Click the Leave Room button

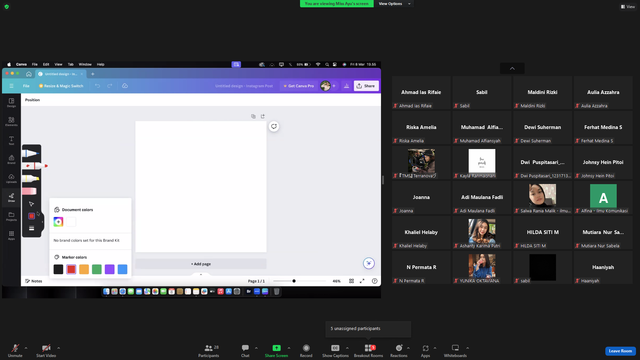[620, 351]
